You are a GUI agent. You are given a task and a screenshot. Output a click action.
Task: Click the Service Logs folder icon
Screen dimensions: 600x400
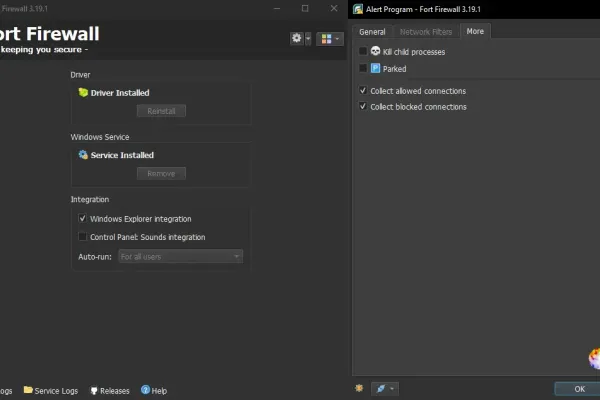point(28,390)
